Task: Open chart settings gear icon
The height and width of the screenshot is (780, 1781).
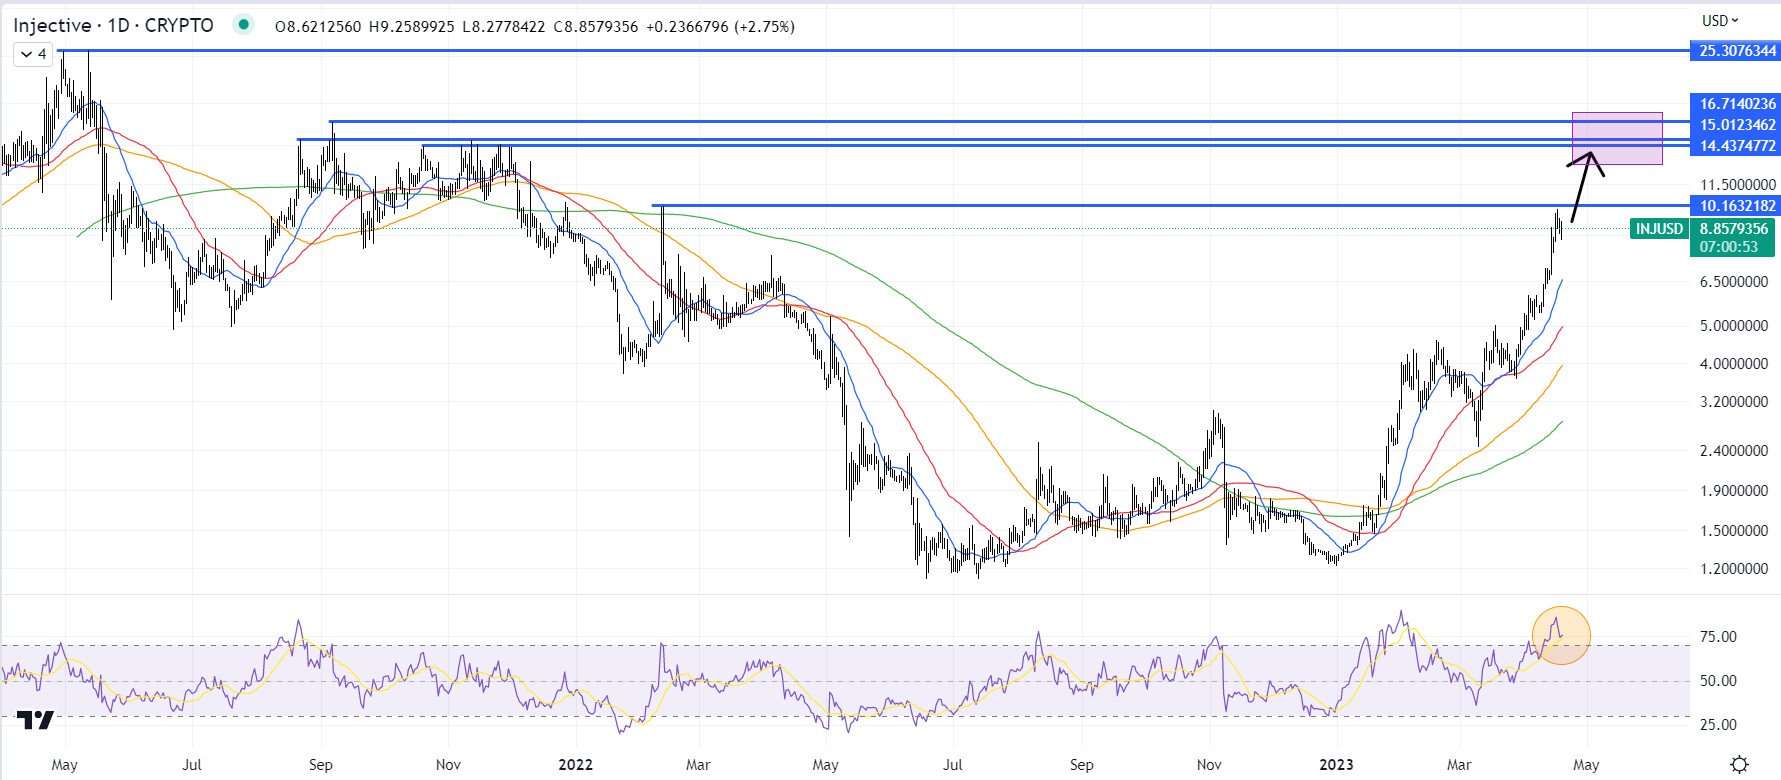Action: pyautogui.click(x=1740, y=764)
